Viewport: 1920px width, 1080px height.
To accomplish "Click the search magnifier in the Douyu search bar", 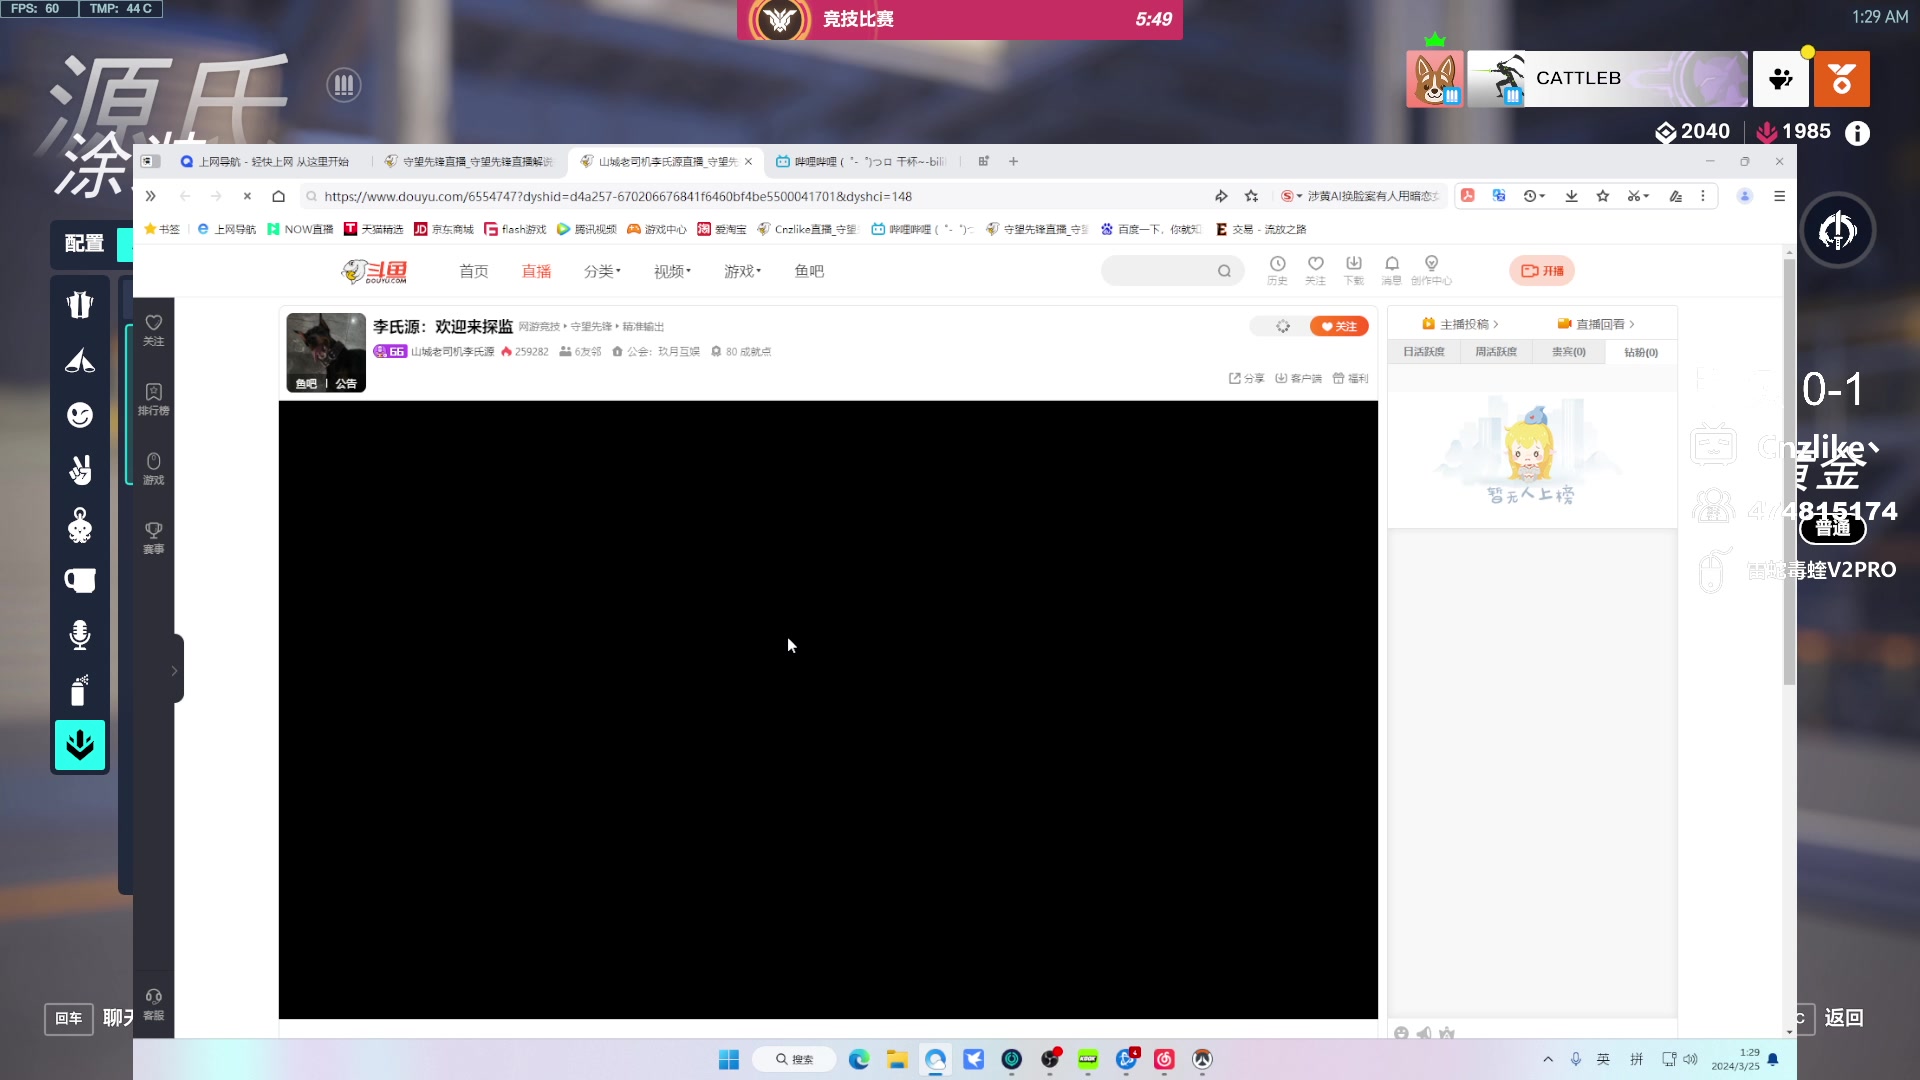I will 1225,270.
